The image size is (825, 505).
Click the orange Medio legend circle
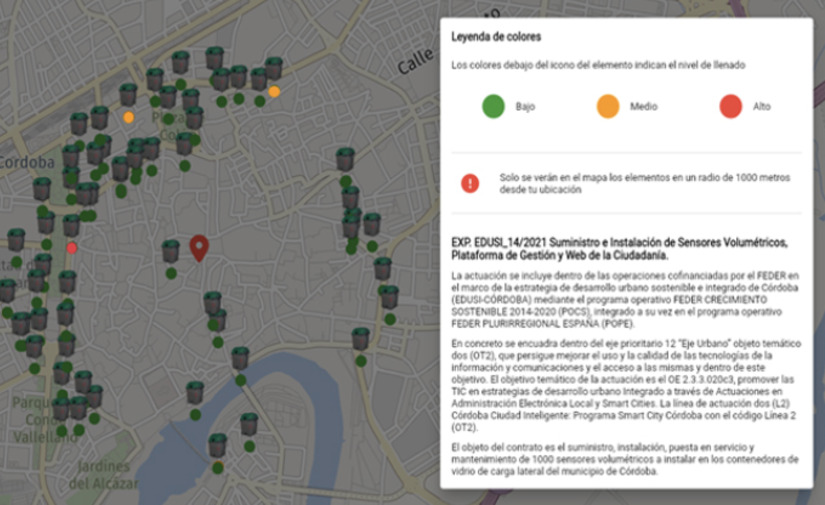pos(608,106)
